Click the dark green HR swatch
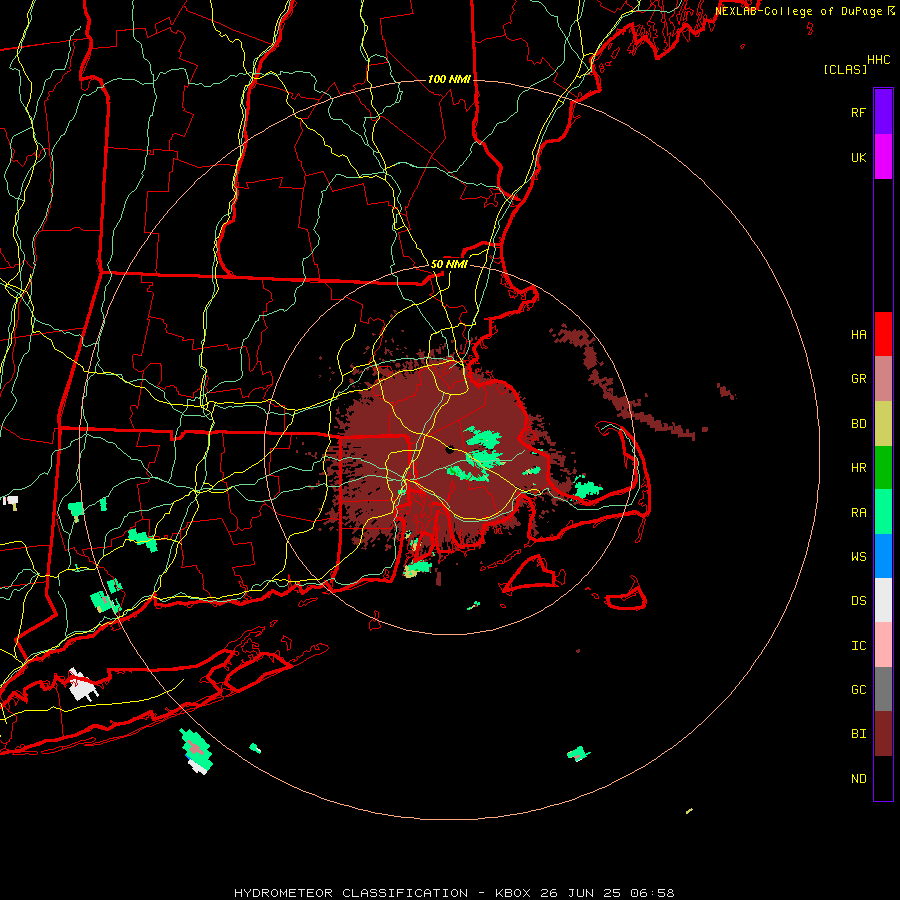Viewport: 900px width, 900px height. pyautogui.click(x=883, y=467)
